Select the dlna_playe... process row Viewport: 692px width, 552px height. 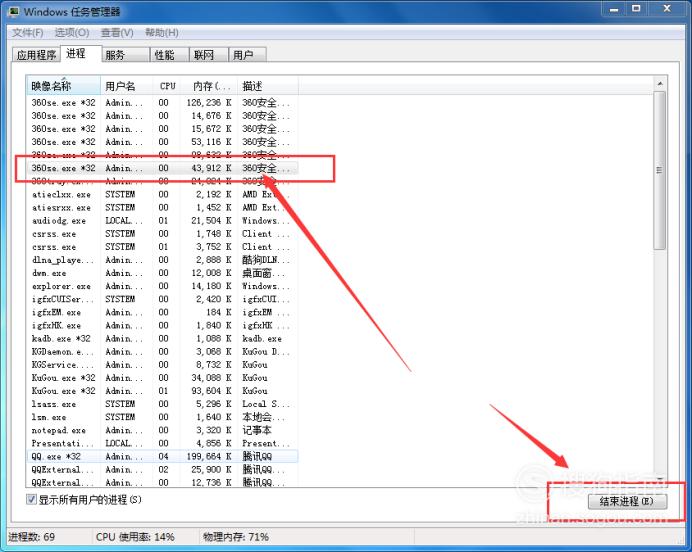[x=162, y=260]
